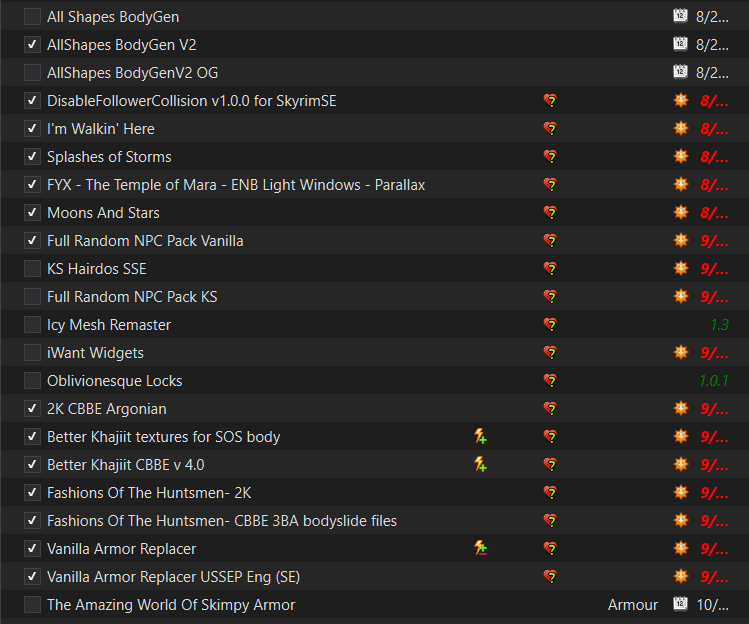
Task: Click calendar icon in AllShapes BodyGen V2 row
Action: coord(680,44)
